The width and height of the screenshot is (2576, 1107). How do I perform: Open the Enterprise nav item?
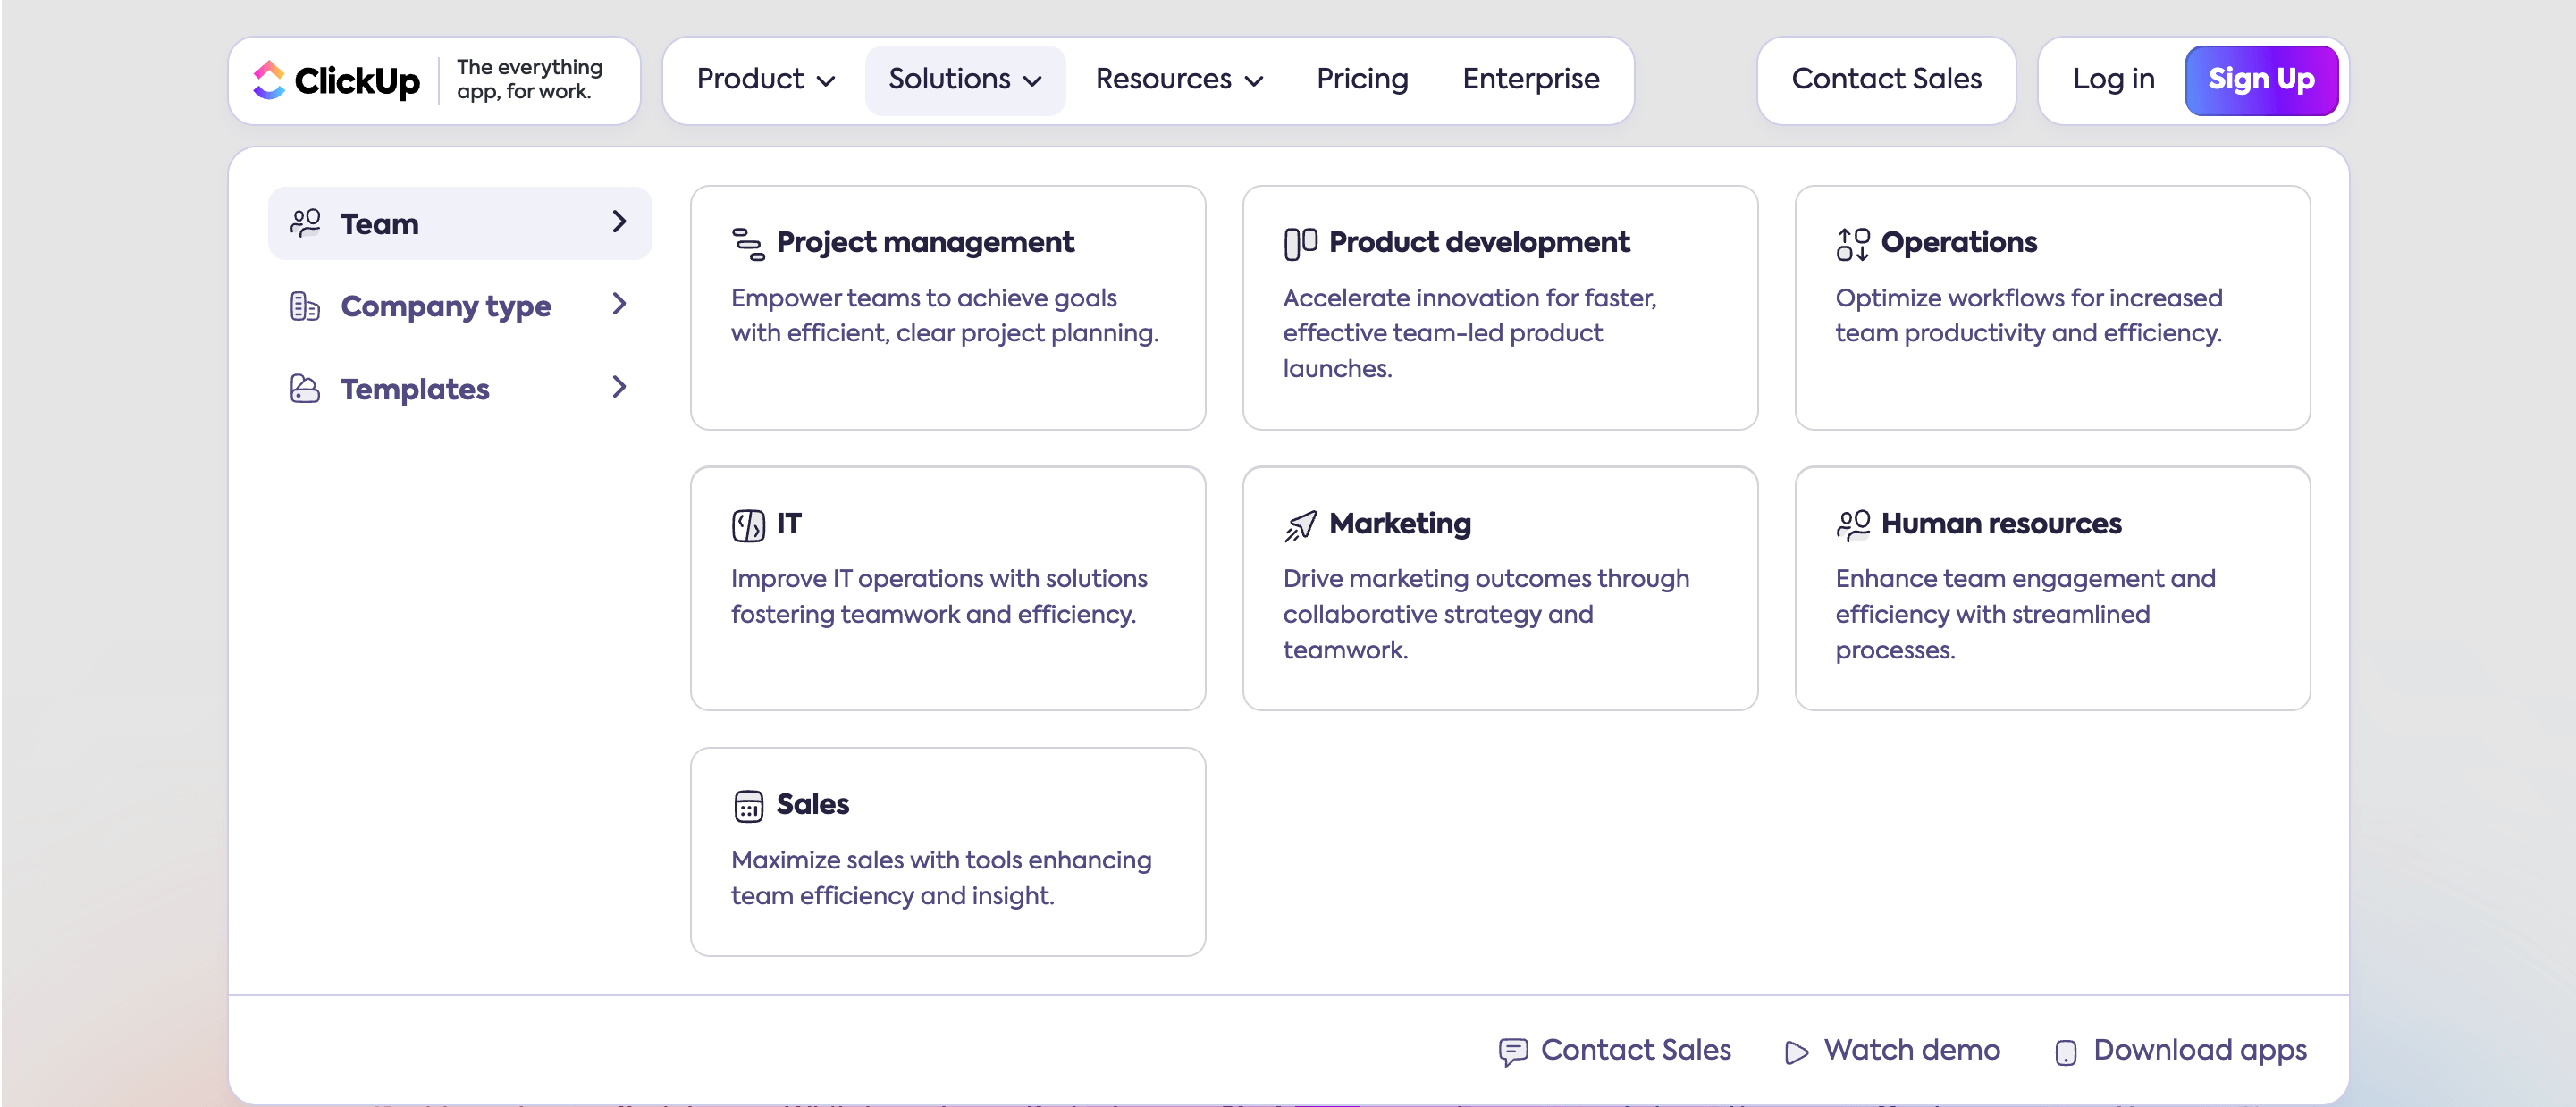click(1530, 80)
